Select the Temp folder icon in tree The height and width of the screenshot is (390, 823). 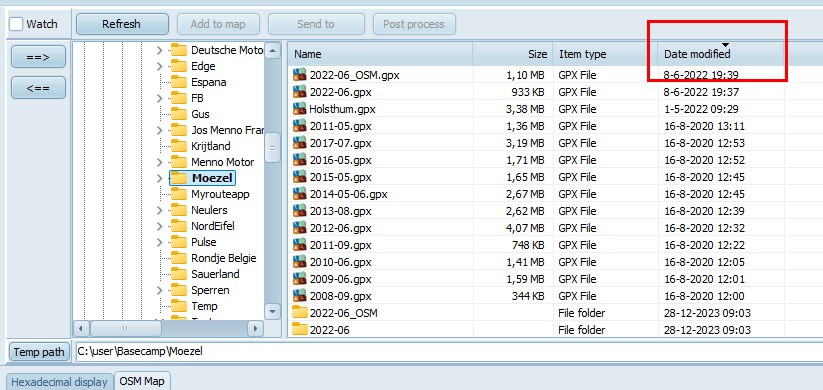pos(179,306)
